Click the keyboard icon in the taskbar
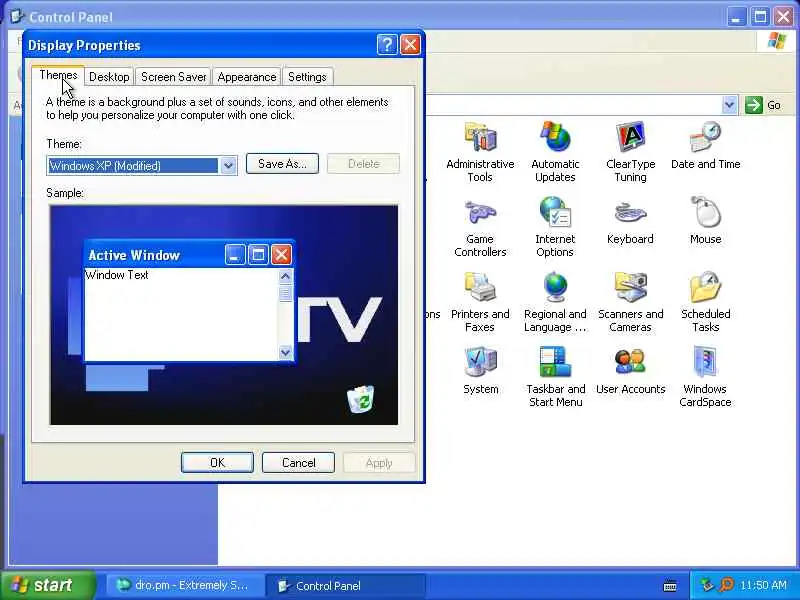The image size is (800, 600). pyautogui.click(x=670, y=586)
